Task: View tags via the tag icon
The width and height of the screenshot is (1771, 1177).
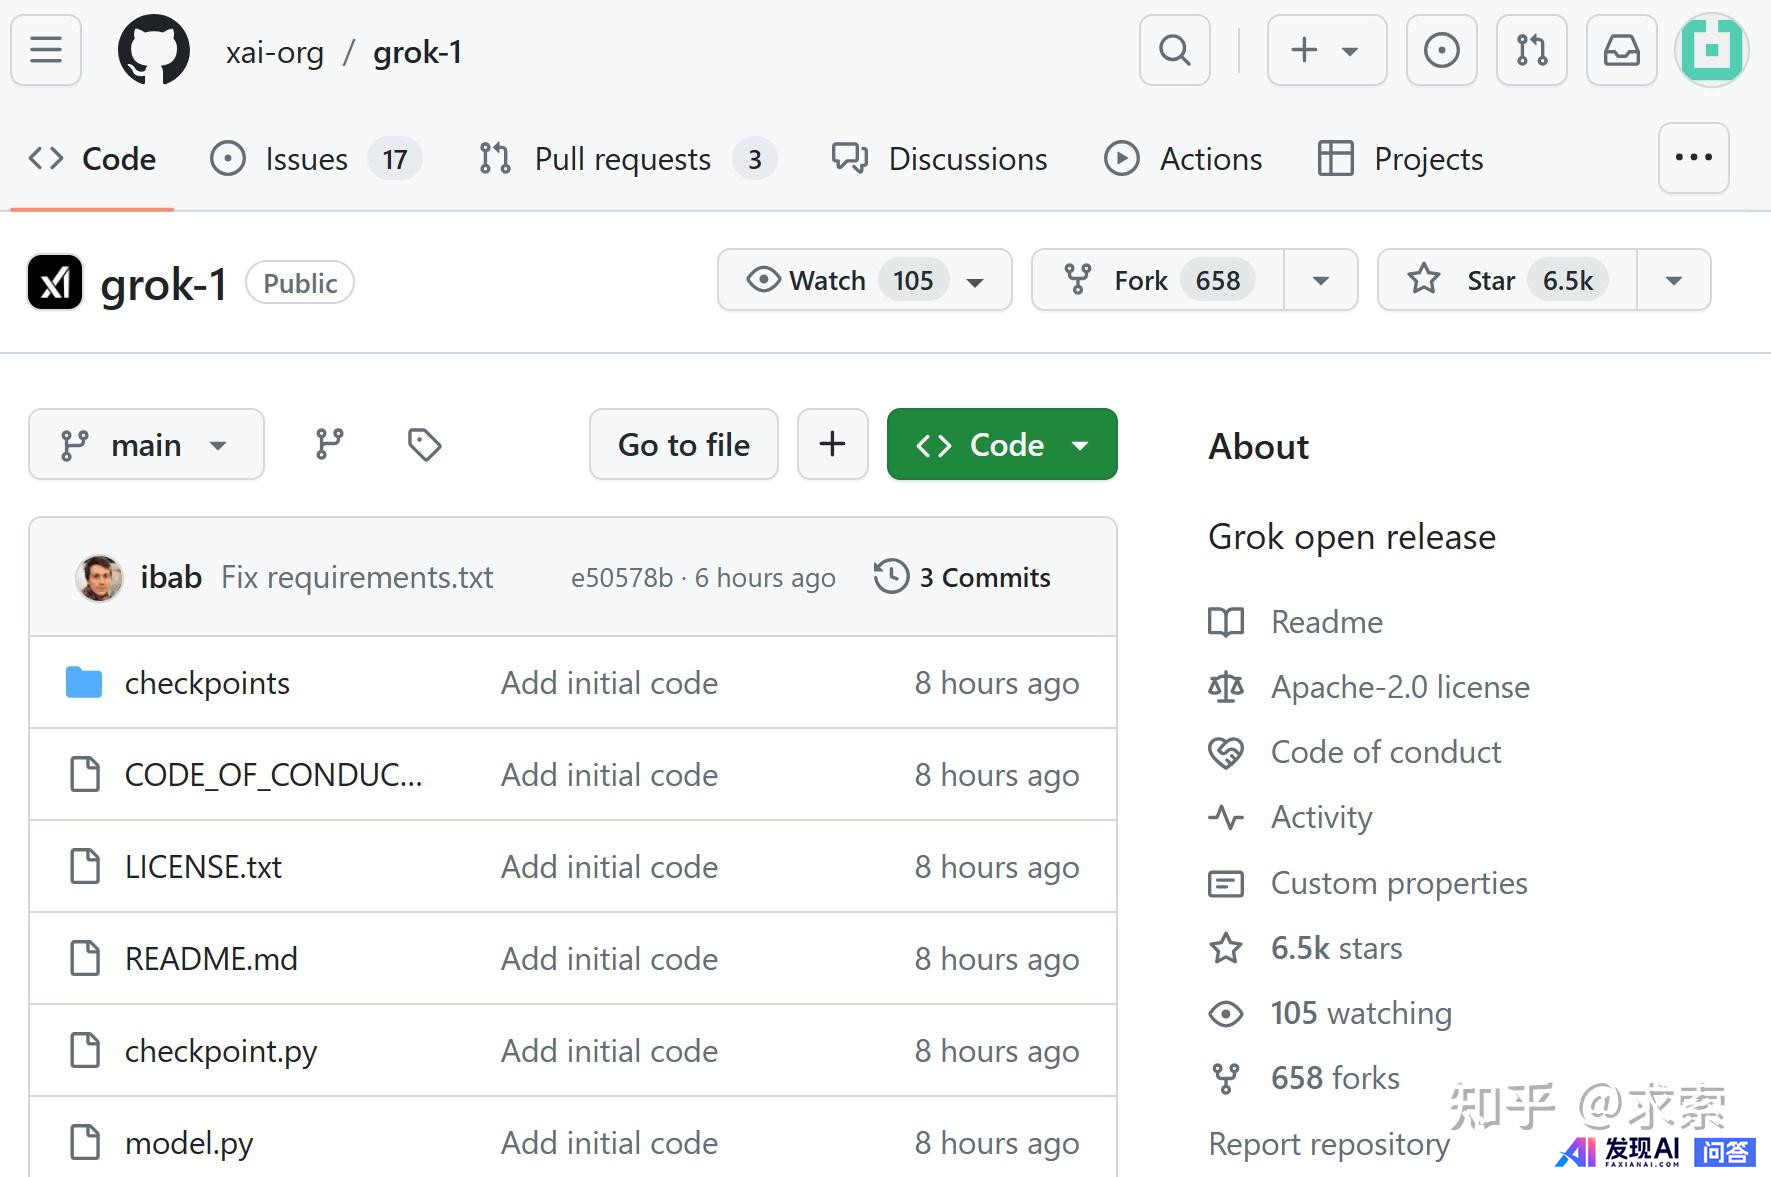Action: click(x=424, y=444)
